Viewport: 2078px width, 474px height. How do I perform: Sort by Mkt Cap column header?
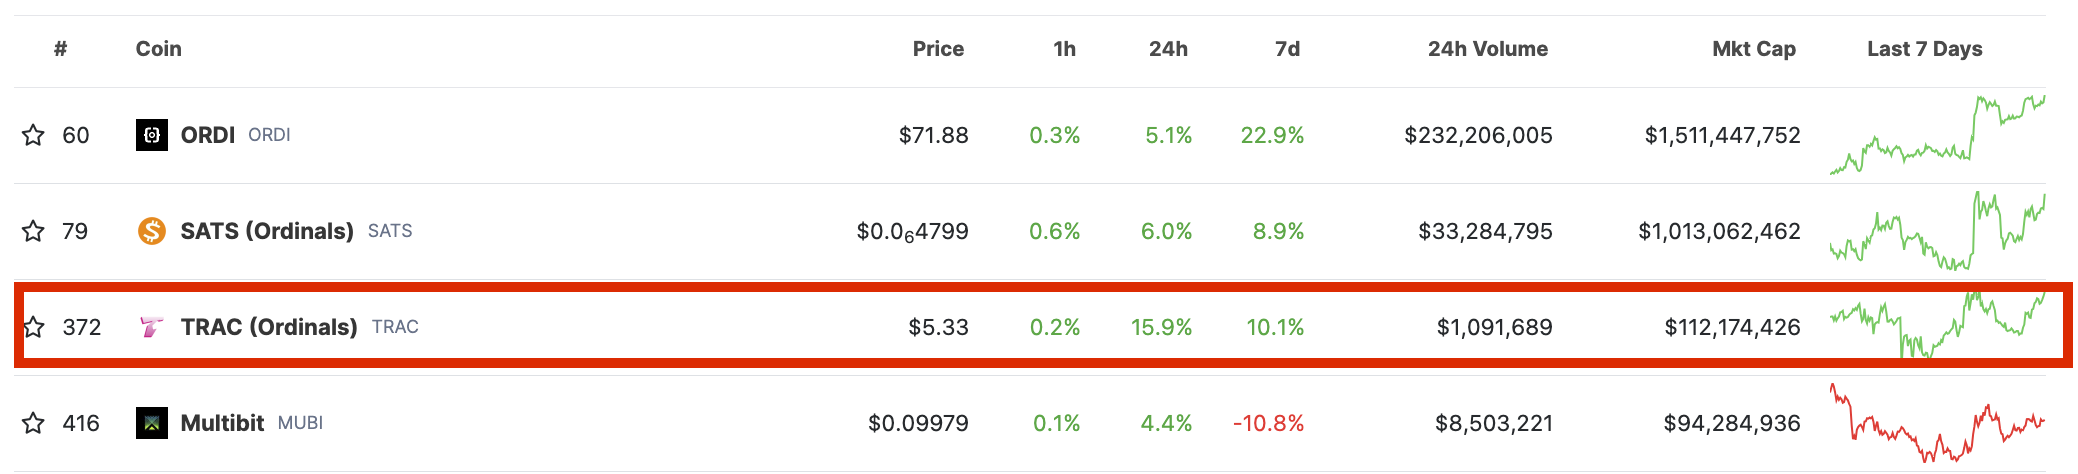point(1754,49)
